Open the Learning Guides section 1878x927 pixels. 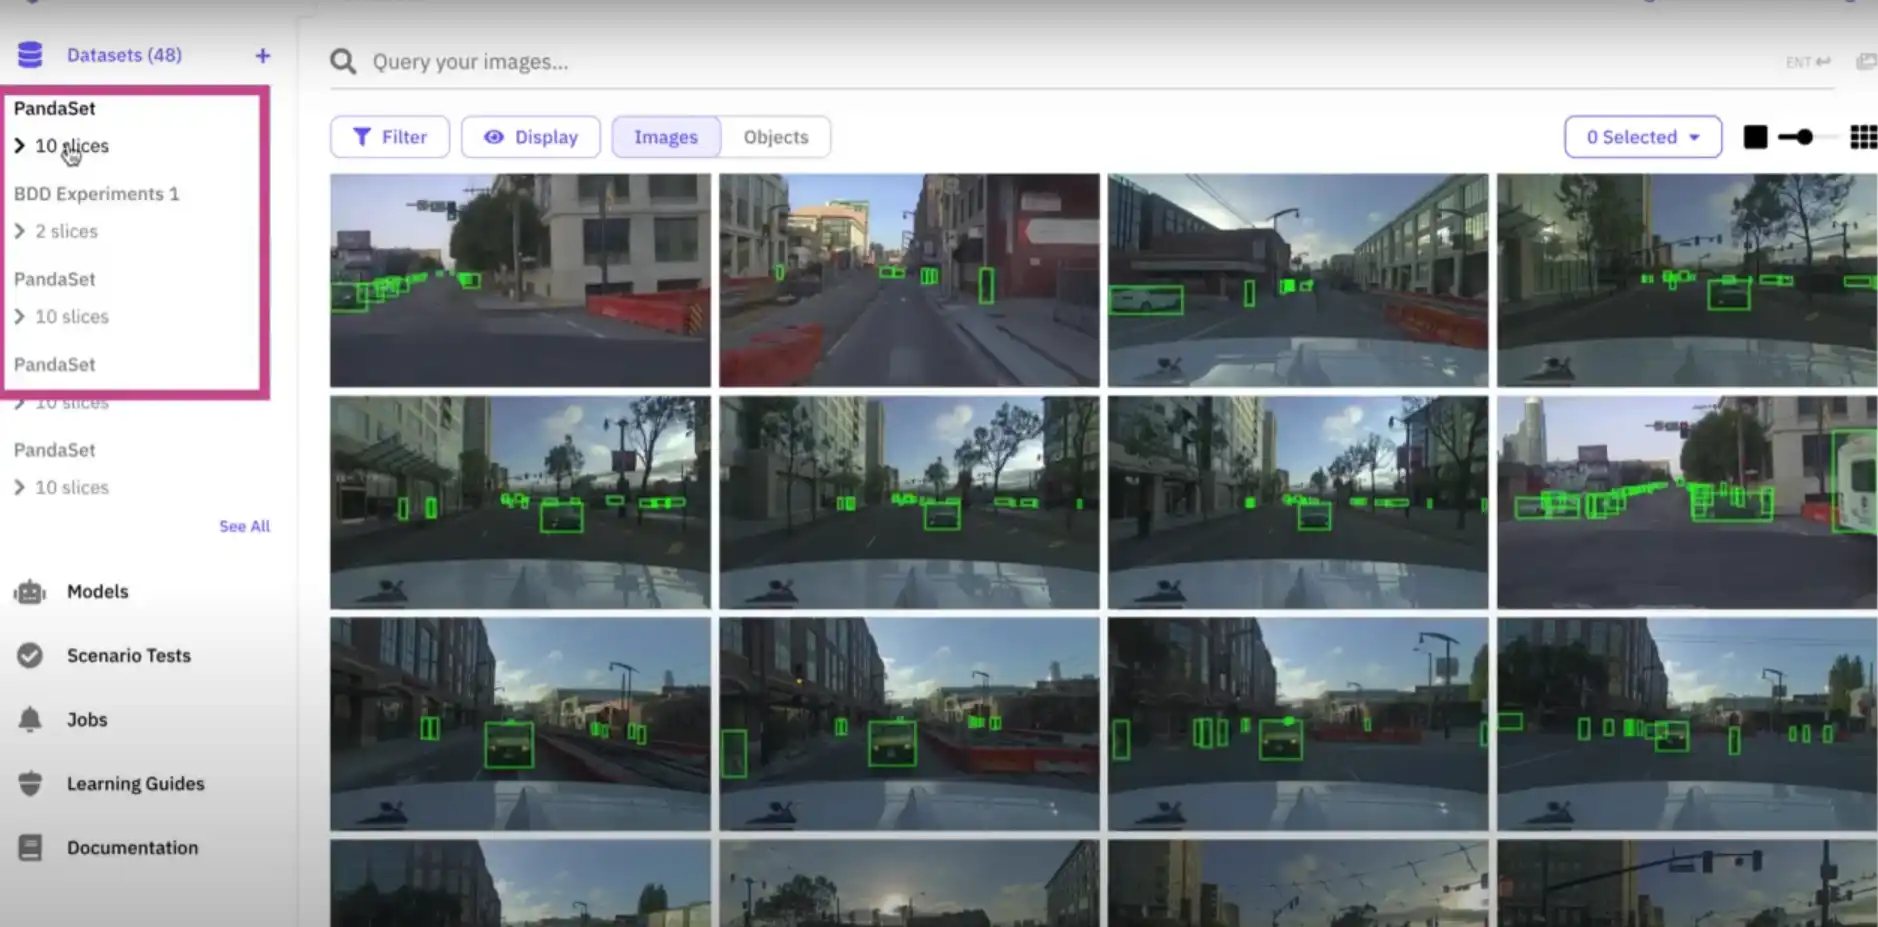pos(136,784)
